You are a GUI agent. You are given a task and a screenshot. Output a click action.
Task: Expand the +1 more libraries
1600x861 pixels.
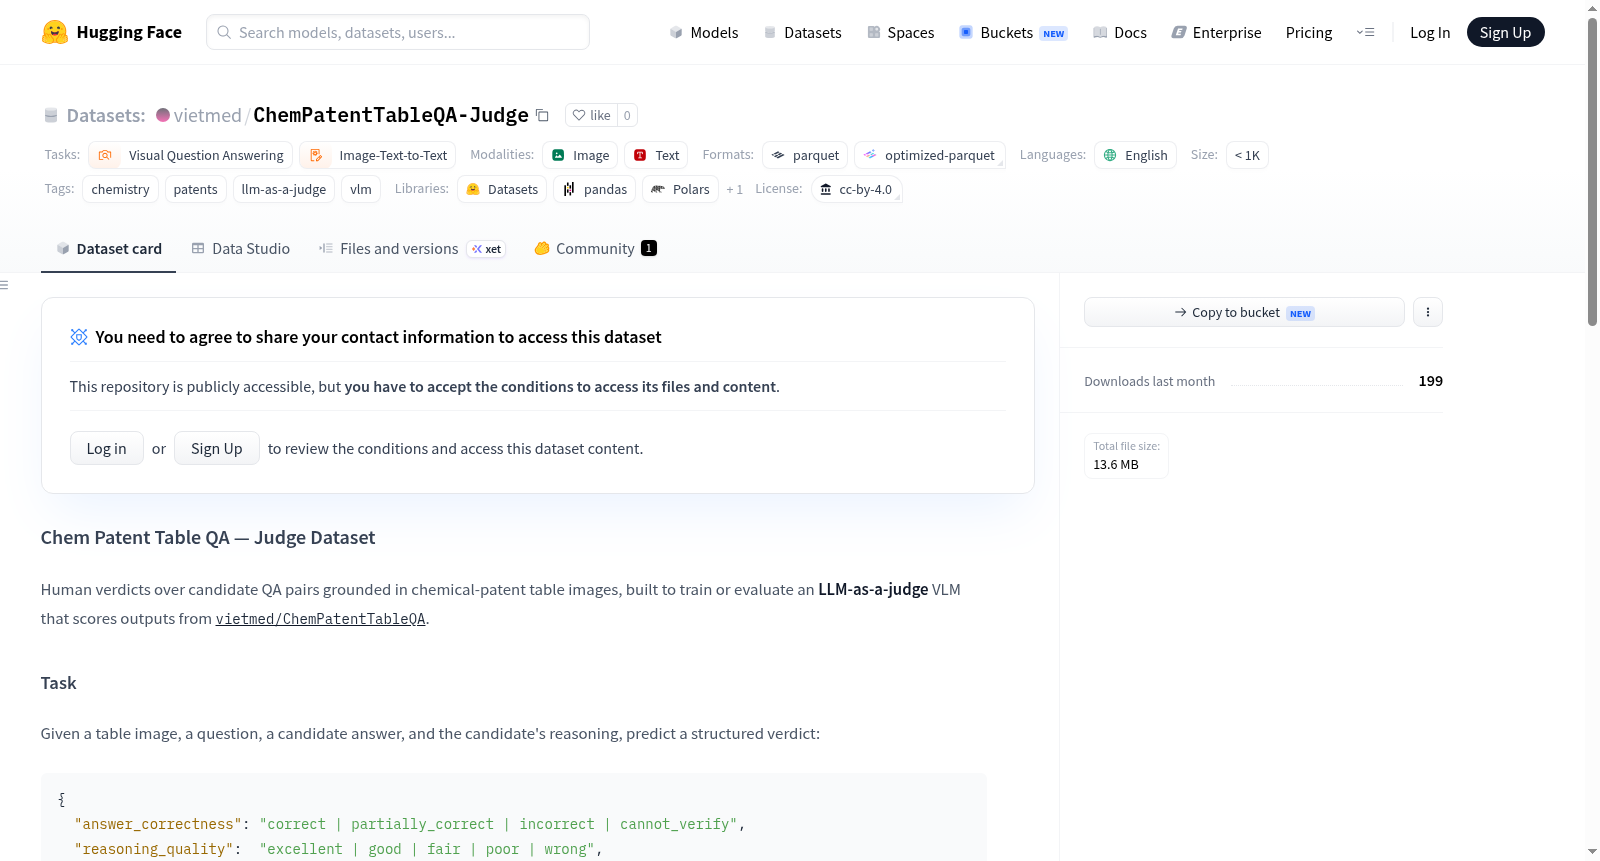pyautogui.click(x=734, y=189)
